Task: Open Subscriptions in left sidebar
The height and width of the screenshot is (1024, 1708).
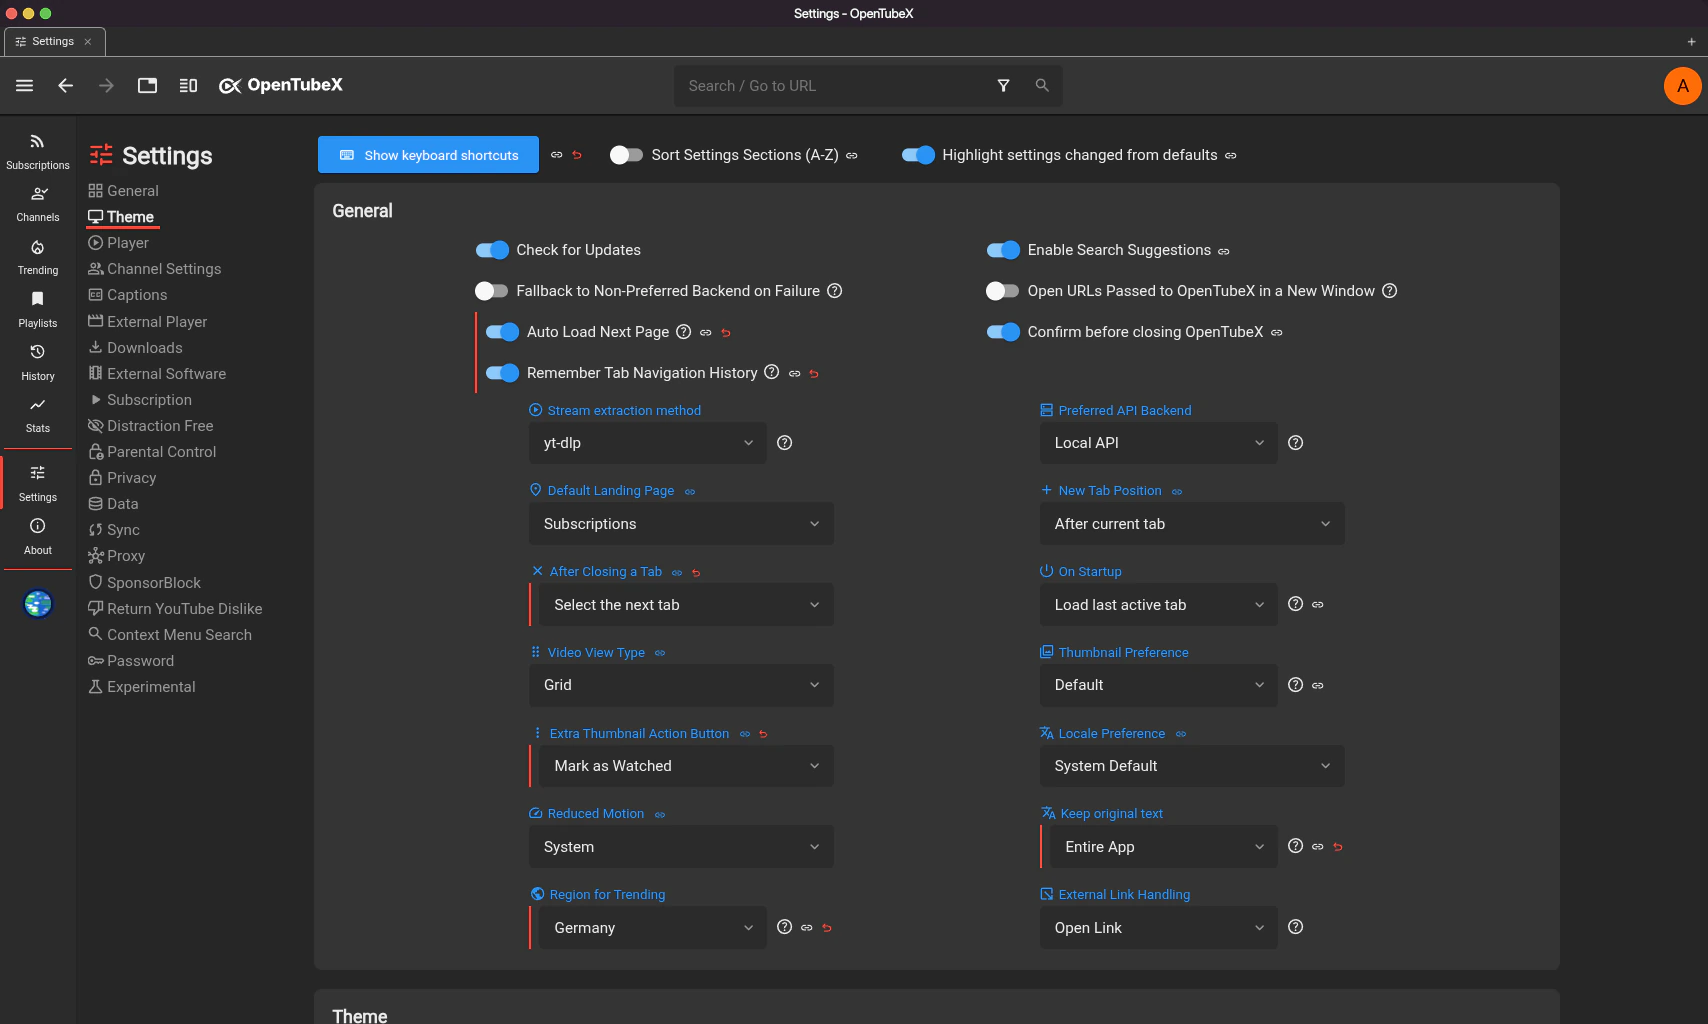Action: click(38, 151)
